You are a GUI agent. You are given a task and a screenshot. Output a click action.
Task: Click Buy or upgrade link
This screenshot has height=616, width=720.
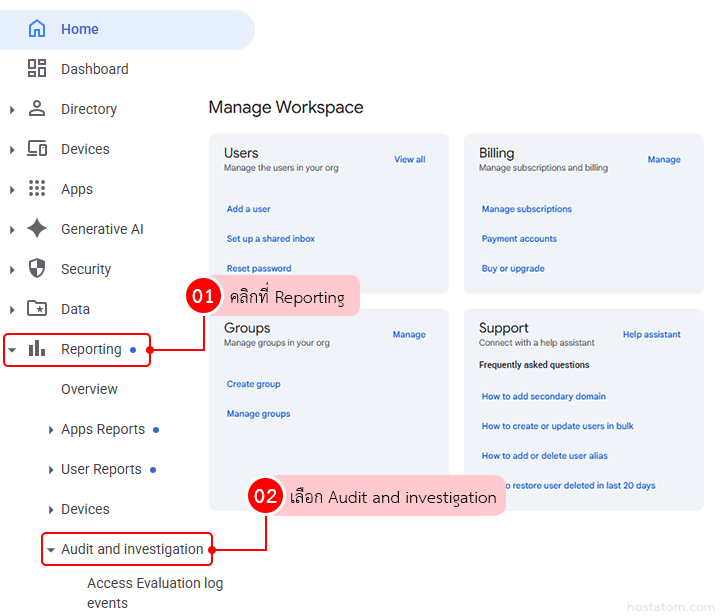pos(513,269)
